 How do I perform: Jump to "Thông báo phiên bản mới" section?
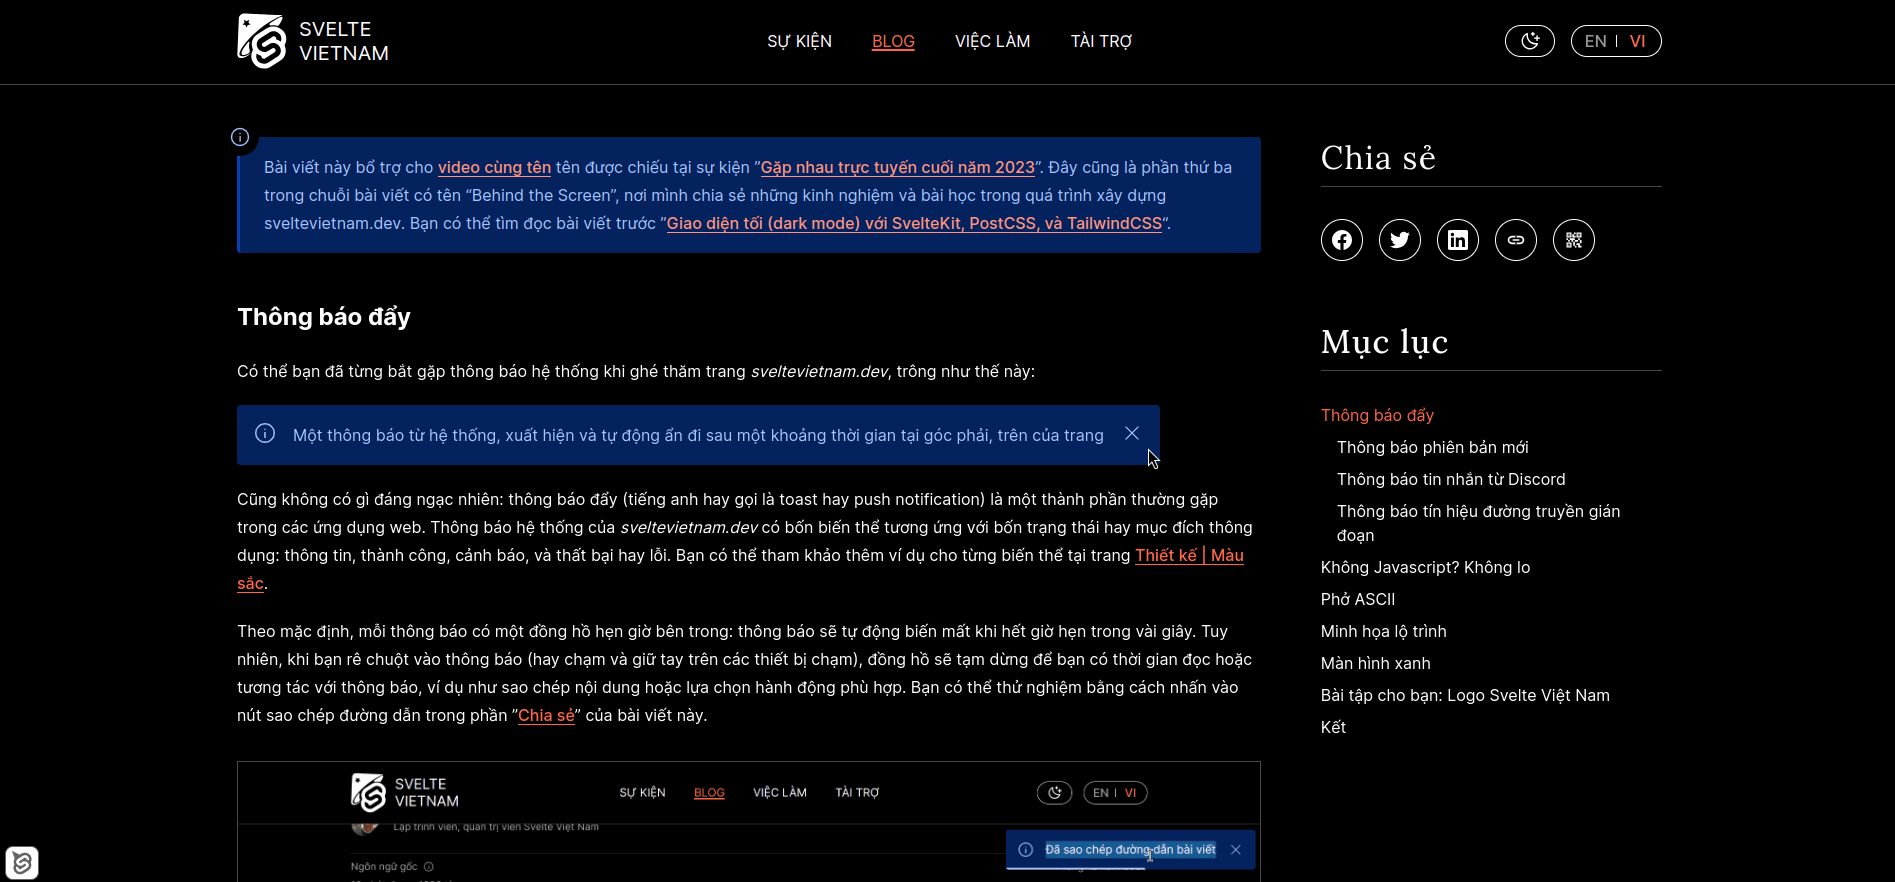coord(1432,447)
